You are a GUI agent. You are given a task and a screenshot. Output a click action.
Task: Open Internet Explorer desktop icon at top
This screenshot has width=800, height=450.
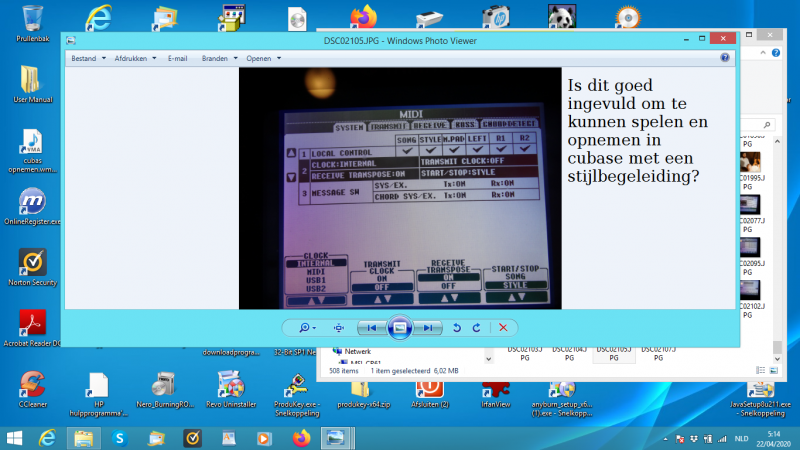pyautogui.click(x=98, y=17)
